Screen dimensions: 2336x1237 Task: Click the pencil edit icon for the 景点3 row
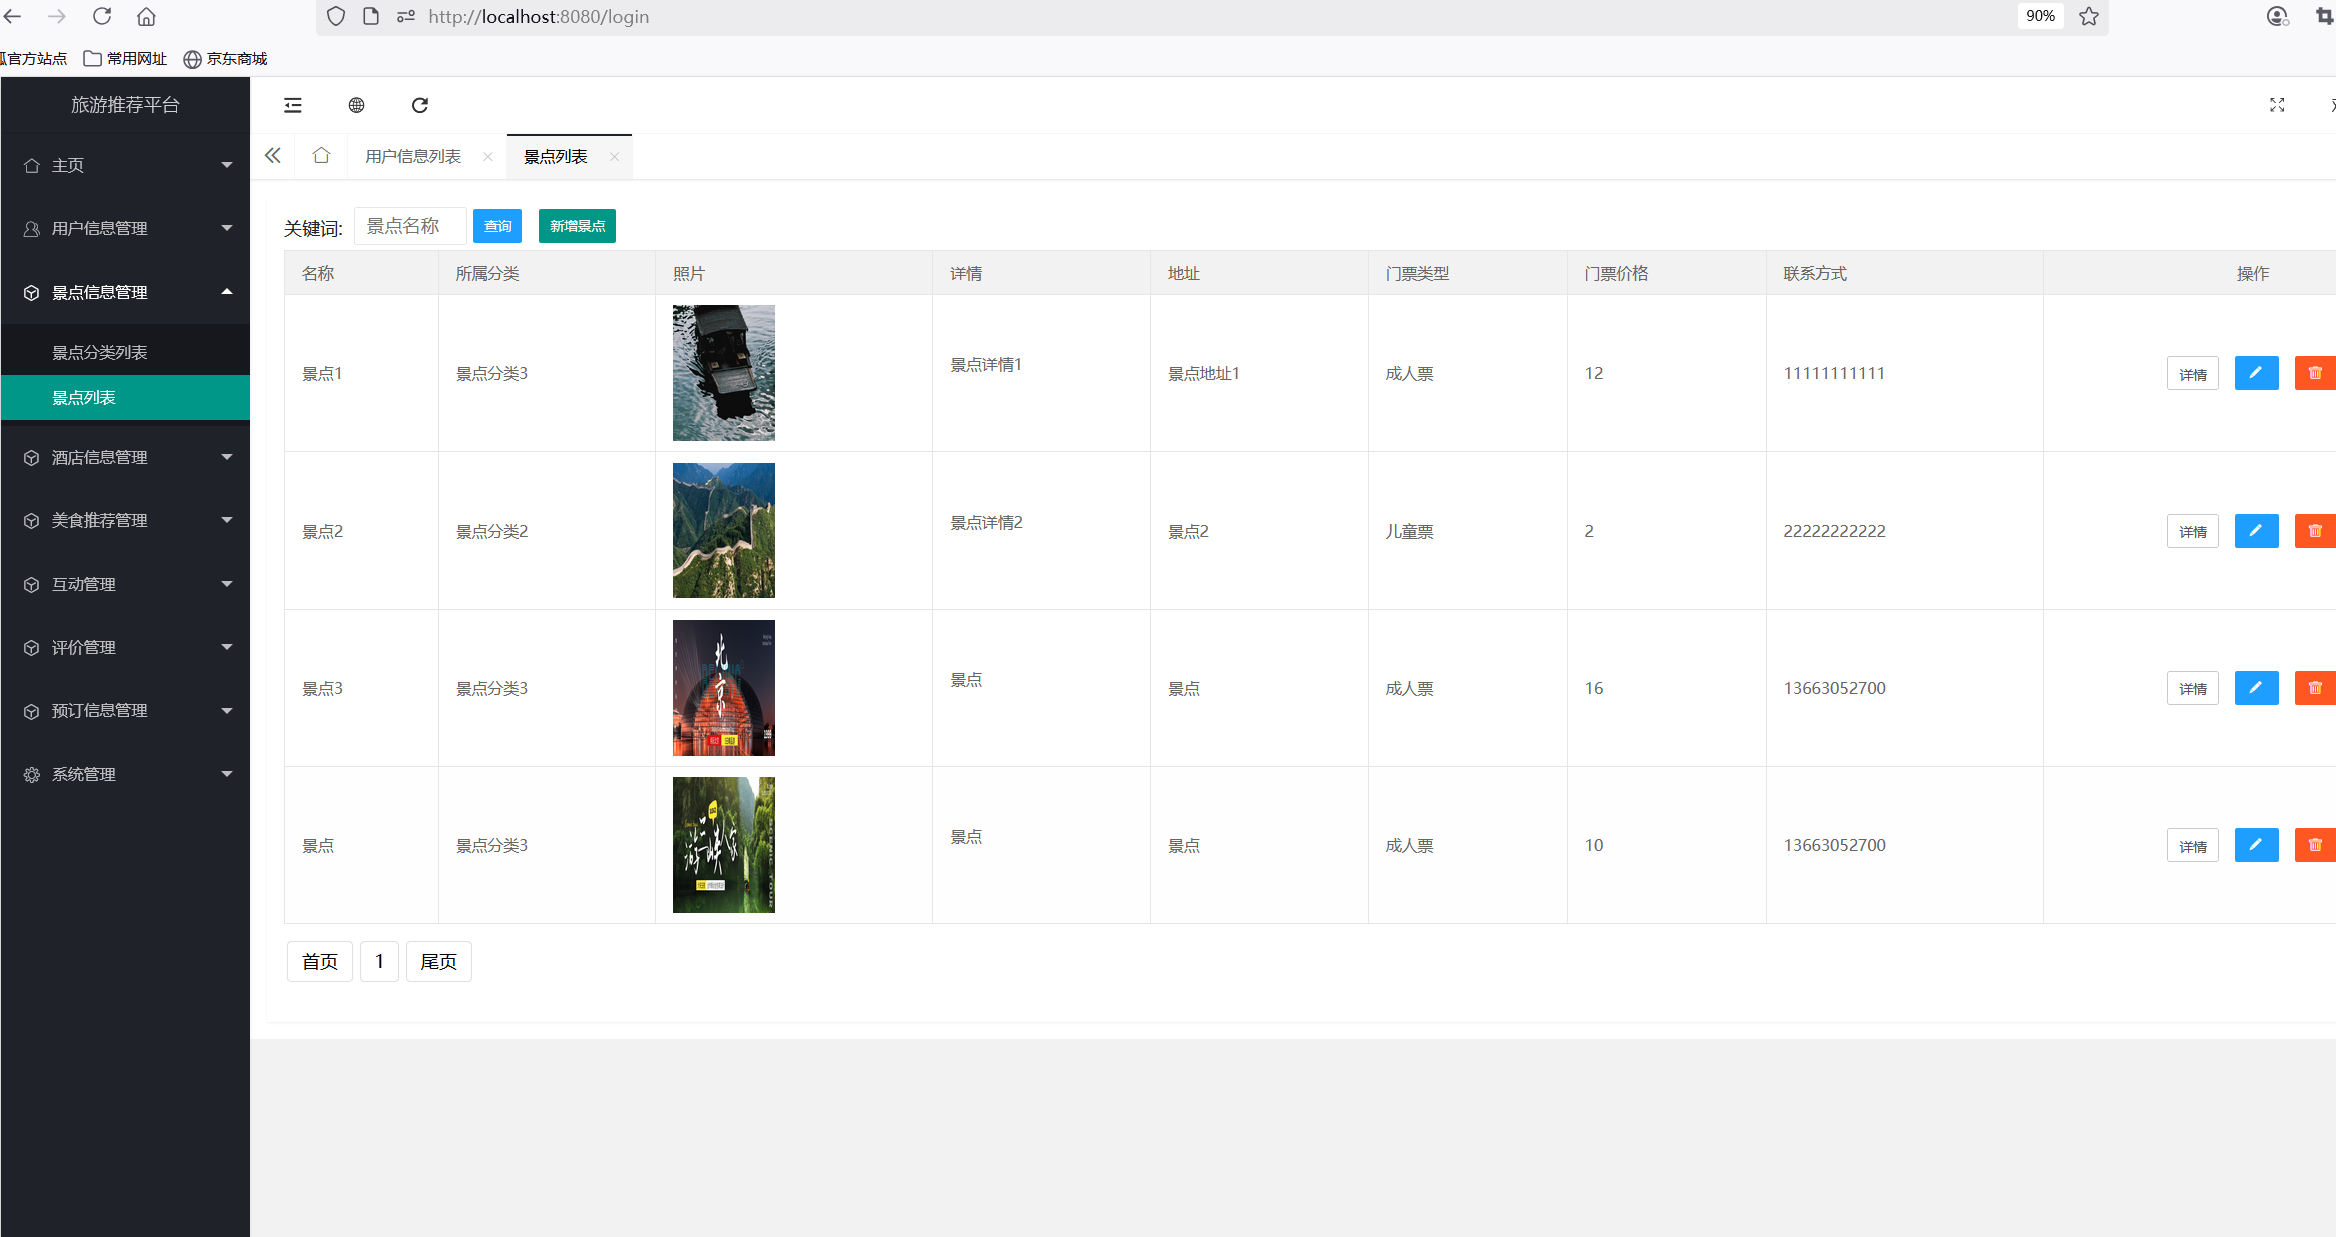pos(2256,688)
